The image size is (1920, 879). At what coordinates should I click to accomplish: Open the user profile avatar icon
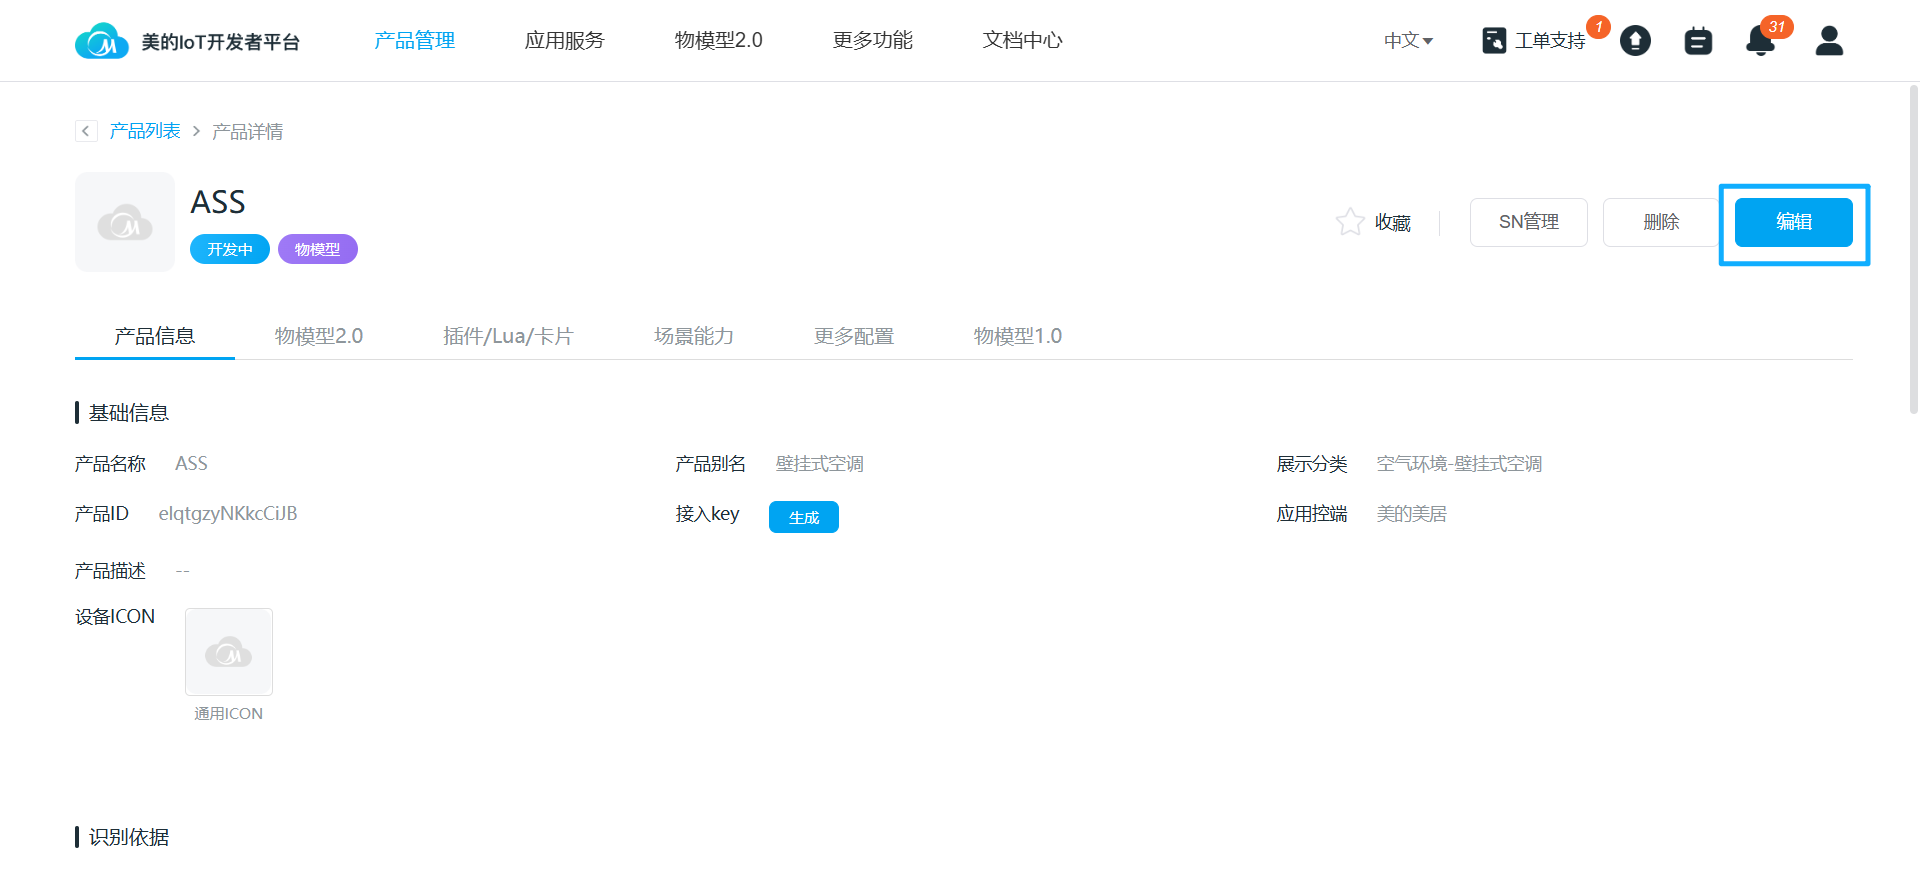tap(1829, 41)
